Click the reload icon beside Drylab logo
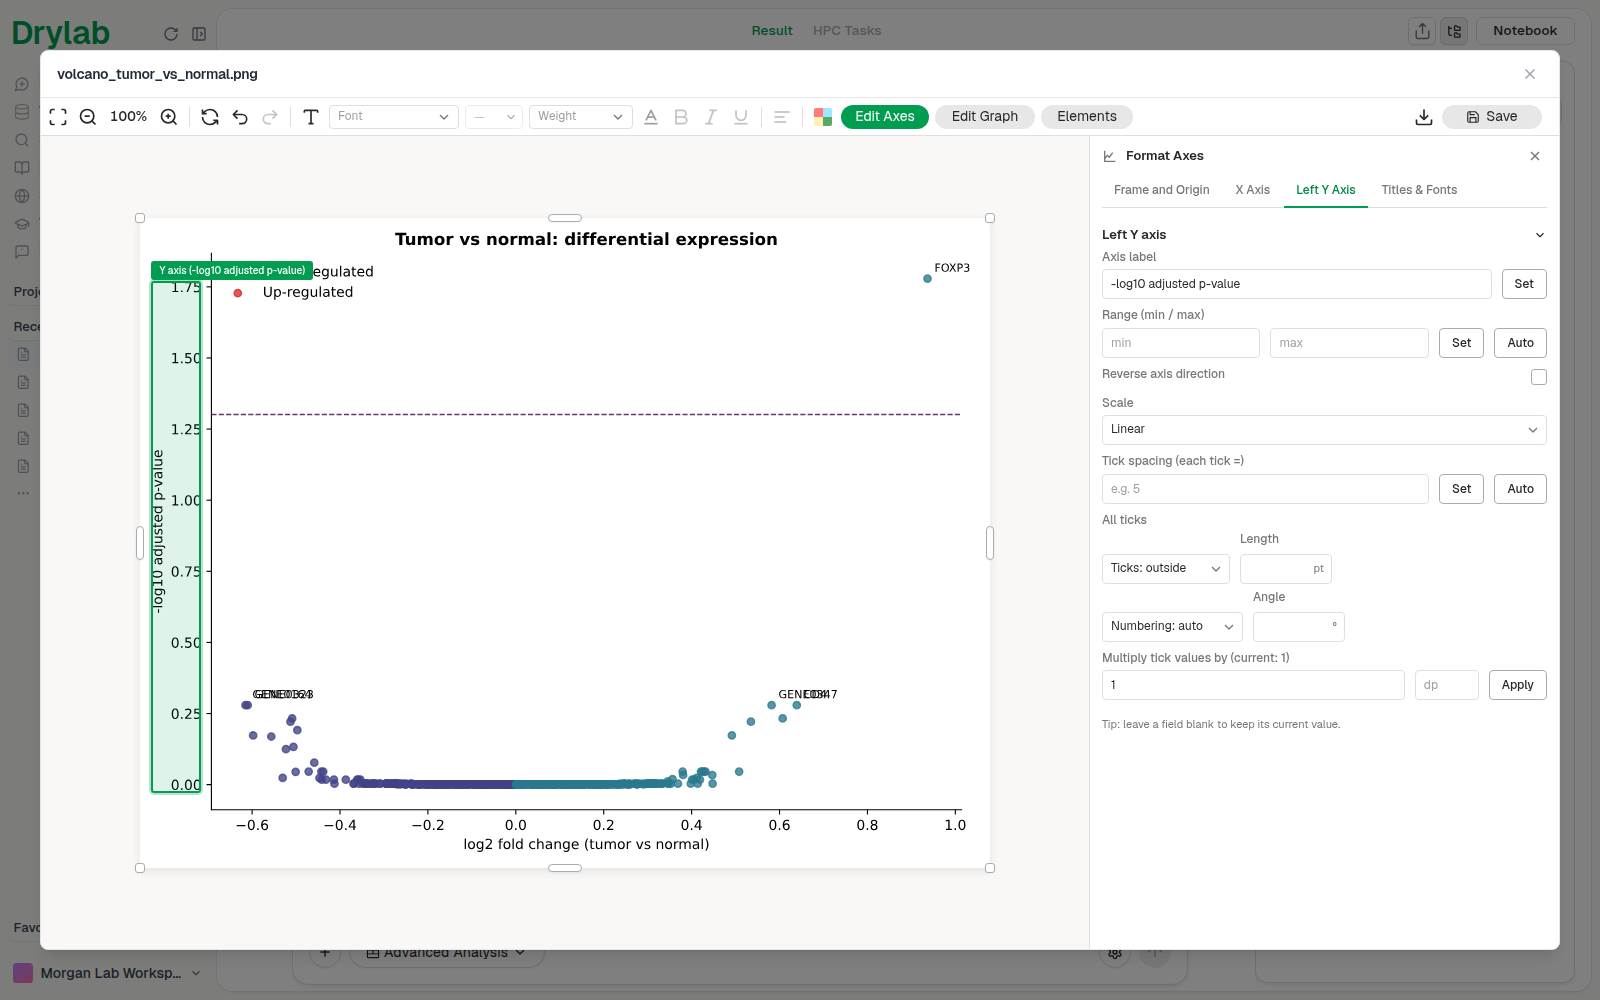Screen dimensions: 1600x1000 pos(171,34)
